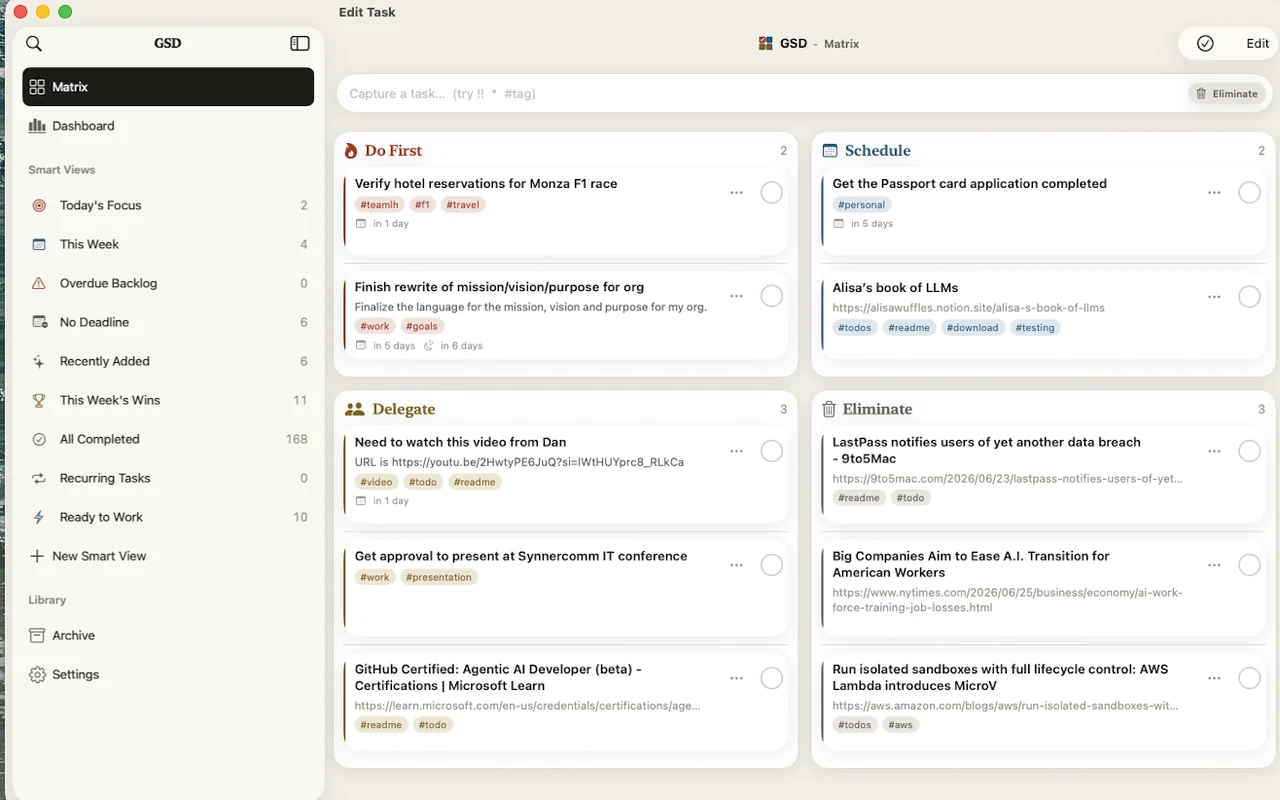Viewport: 1280px width, 800px height.
Task: Select Today's Focus target icon
Action: [39, 205]
